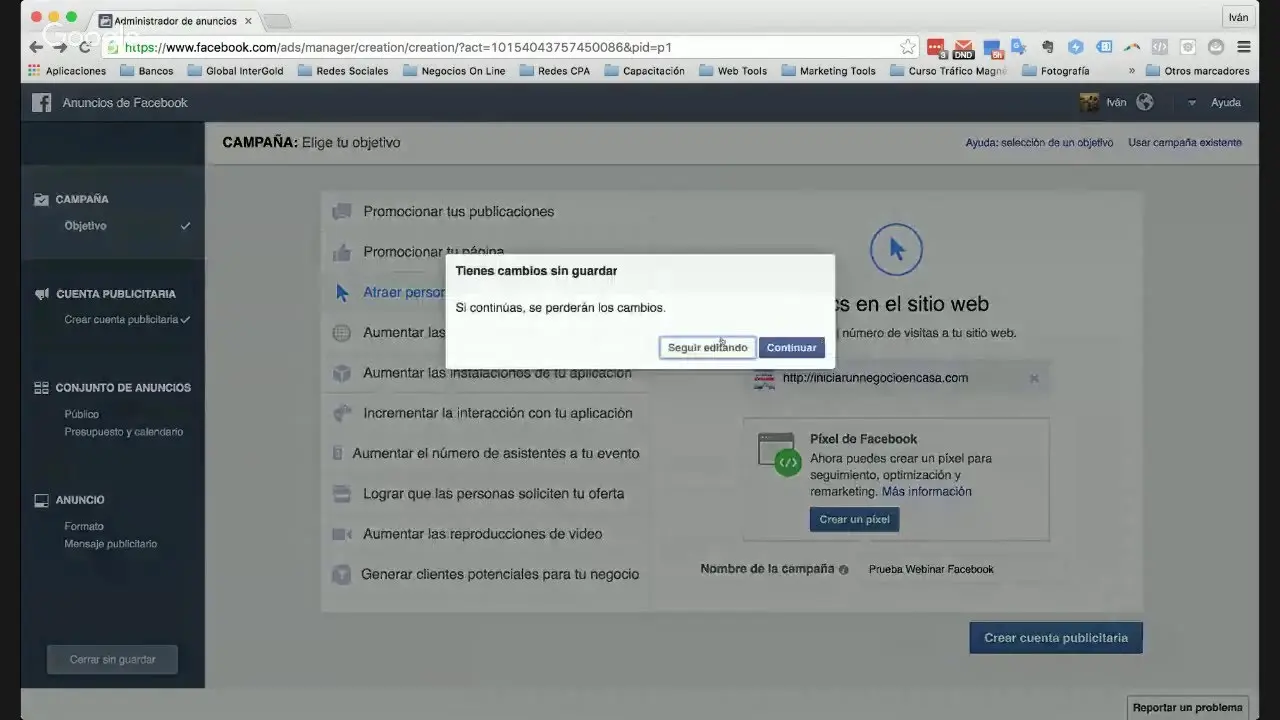Click the info icon beside Nombre de la campaña
Viewport: 1280px width, 720px height.
(x=844, y=570)
